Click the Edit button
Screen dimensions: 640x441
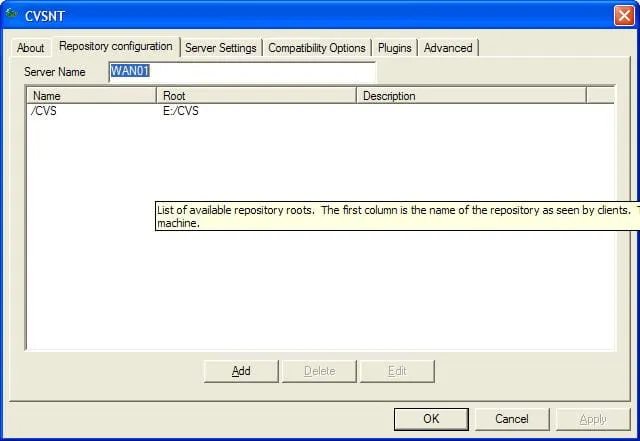pos(397,371)
